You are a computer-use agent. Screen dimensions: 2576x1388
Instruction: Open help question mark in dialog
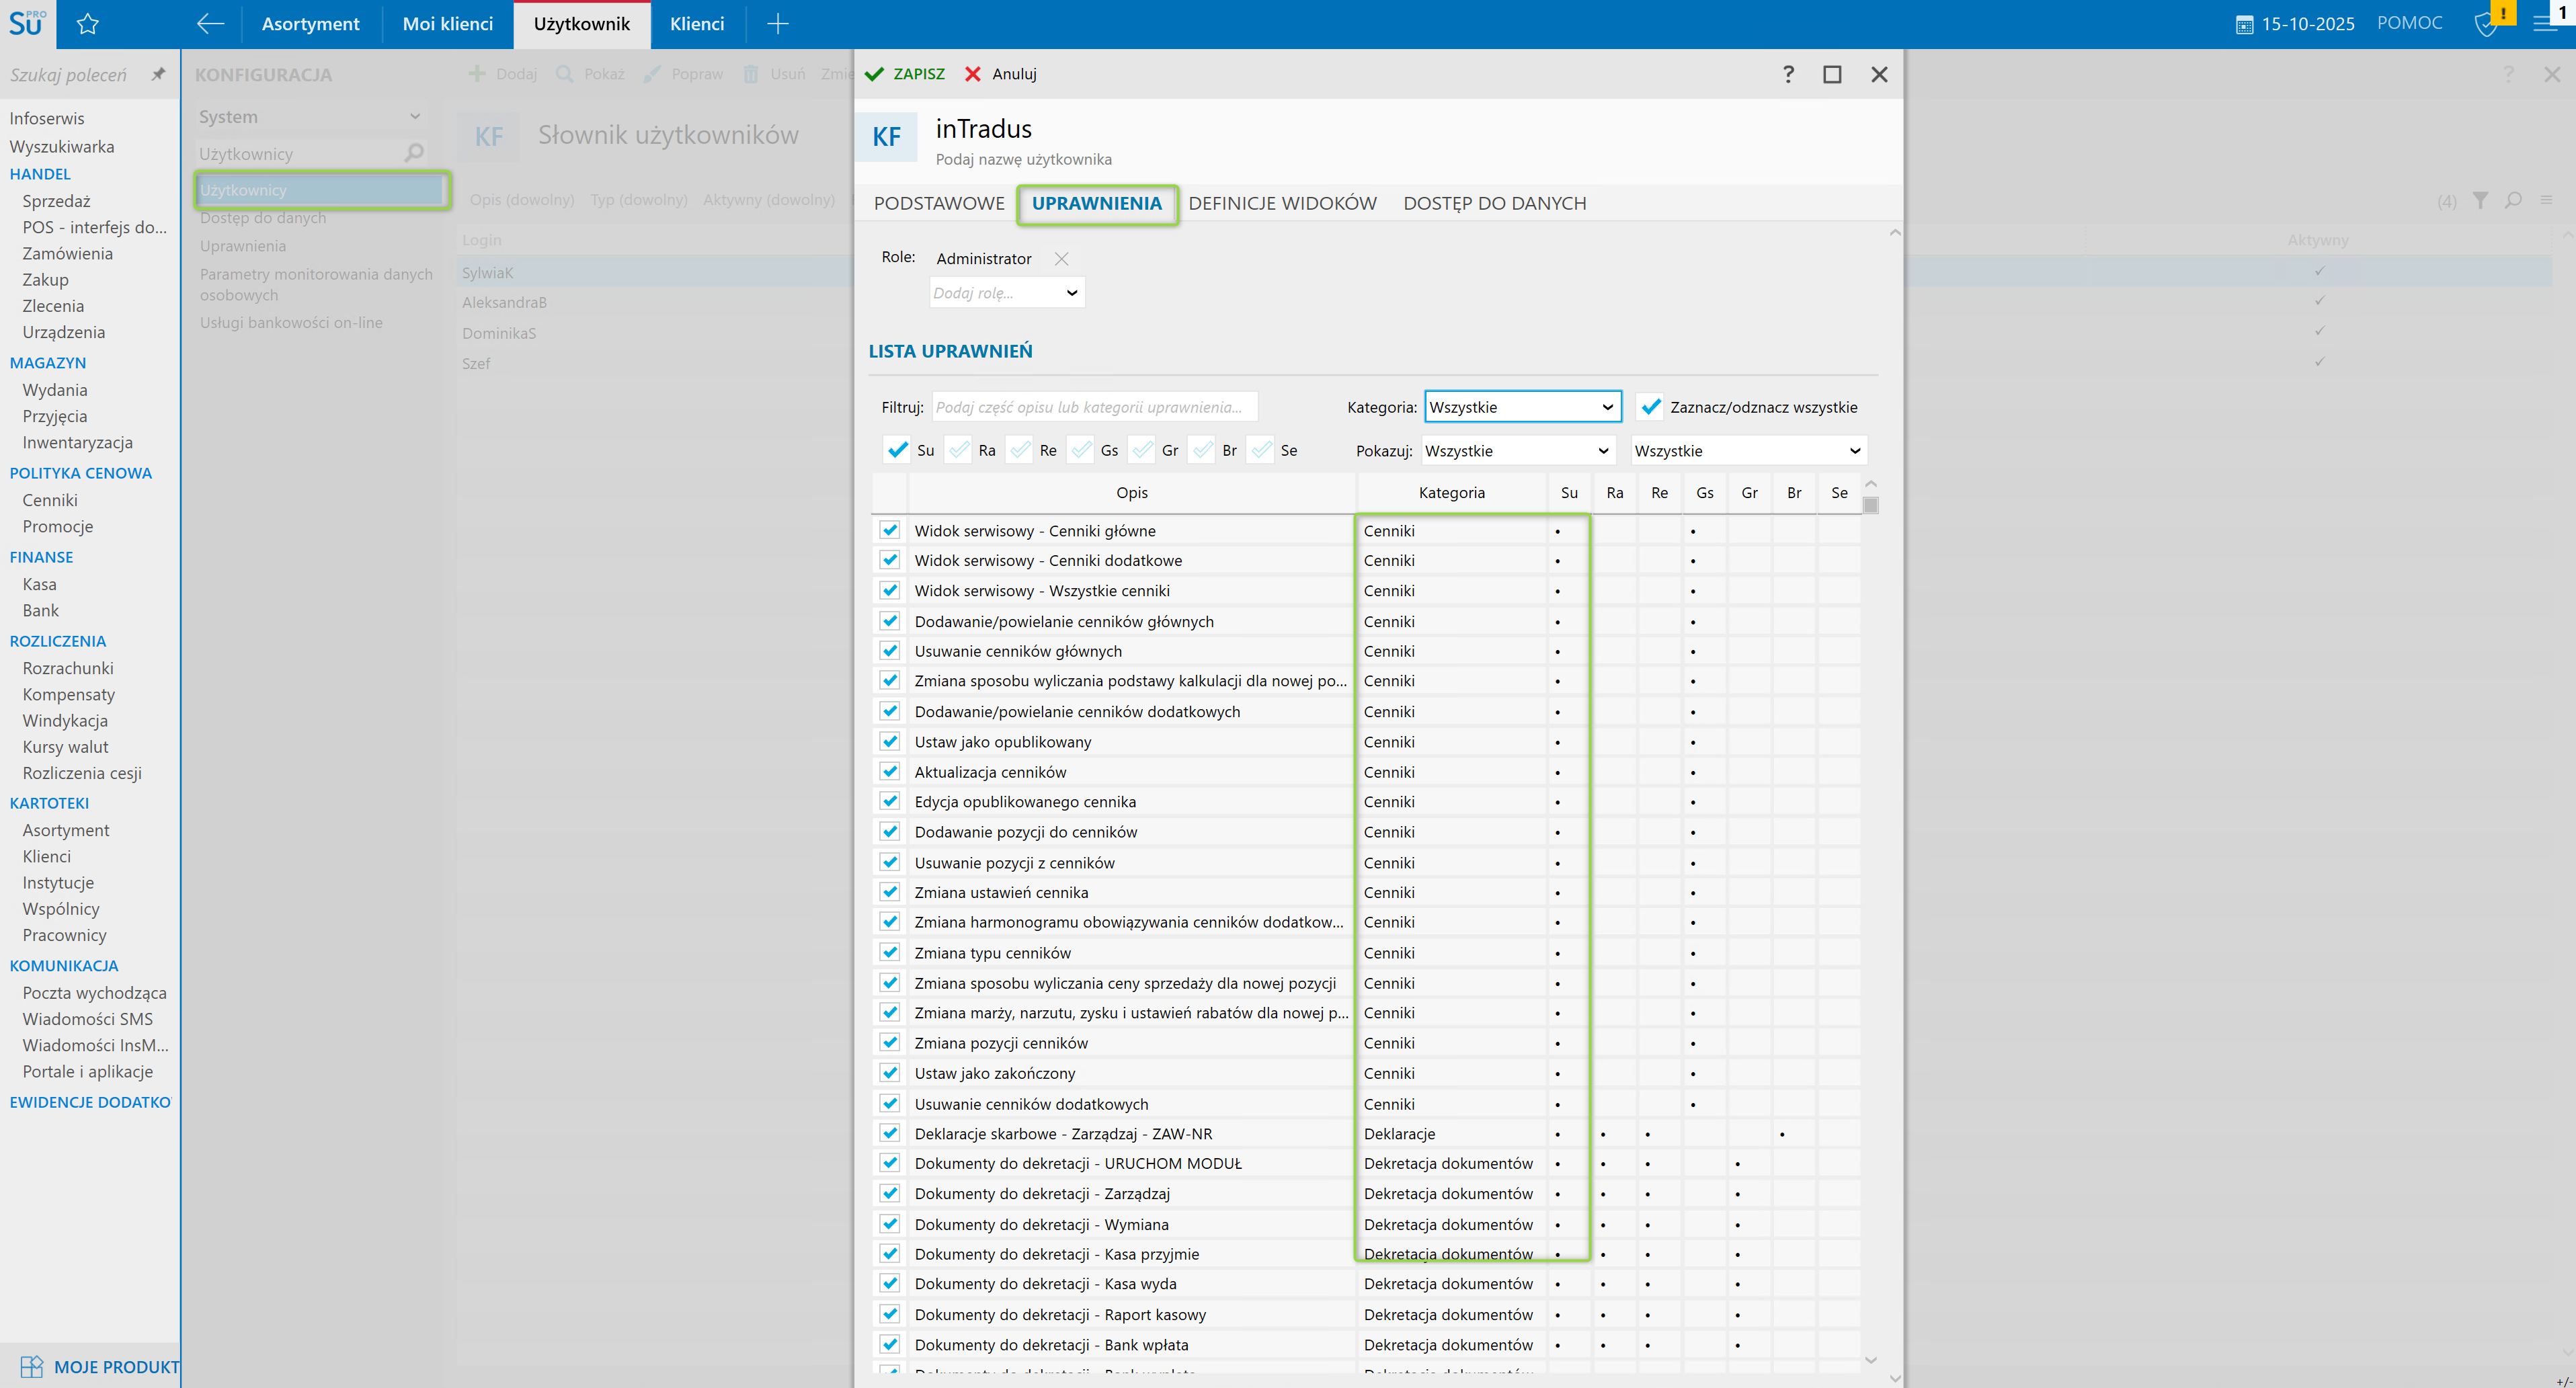pos(1788,74)
